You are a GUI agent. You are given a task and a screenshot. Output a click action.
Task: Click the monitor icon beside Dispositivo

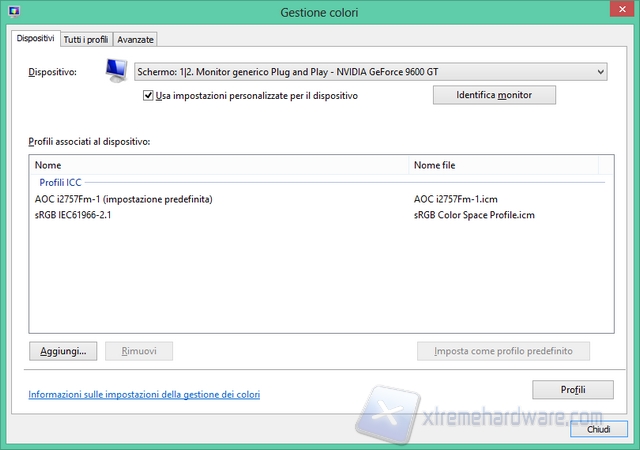(117, 71)
